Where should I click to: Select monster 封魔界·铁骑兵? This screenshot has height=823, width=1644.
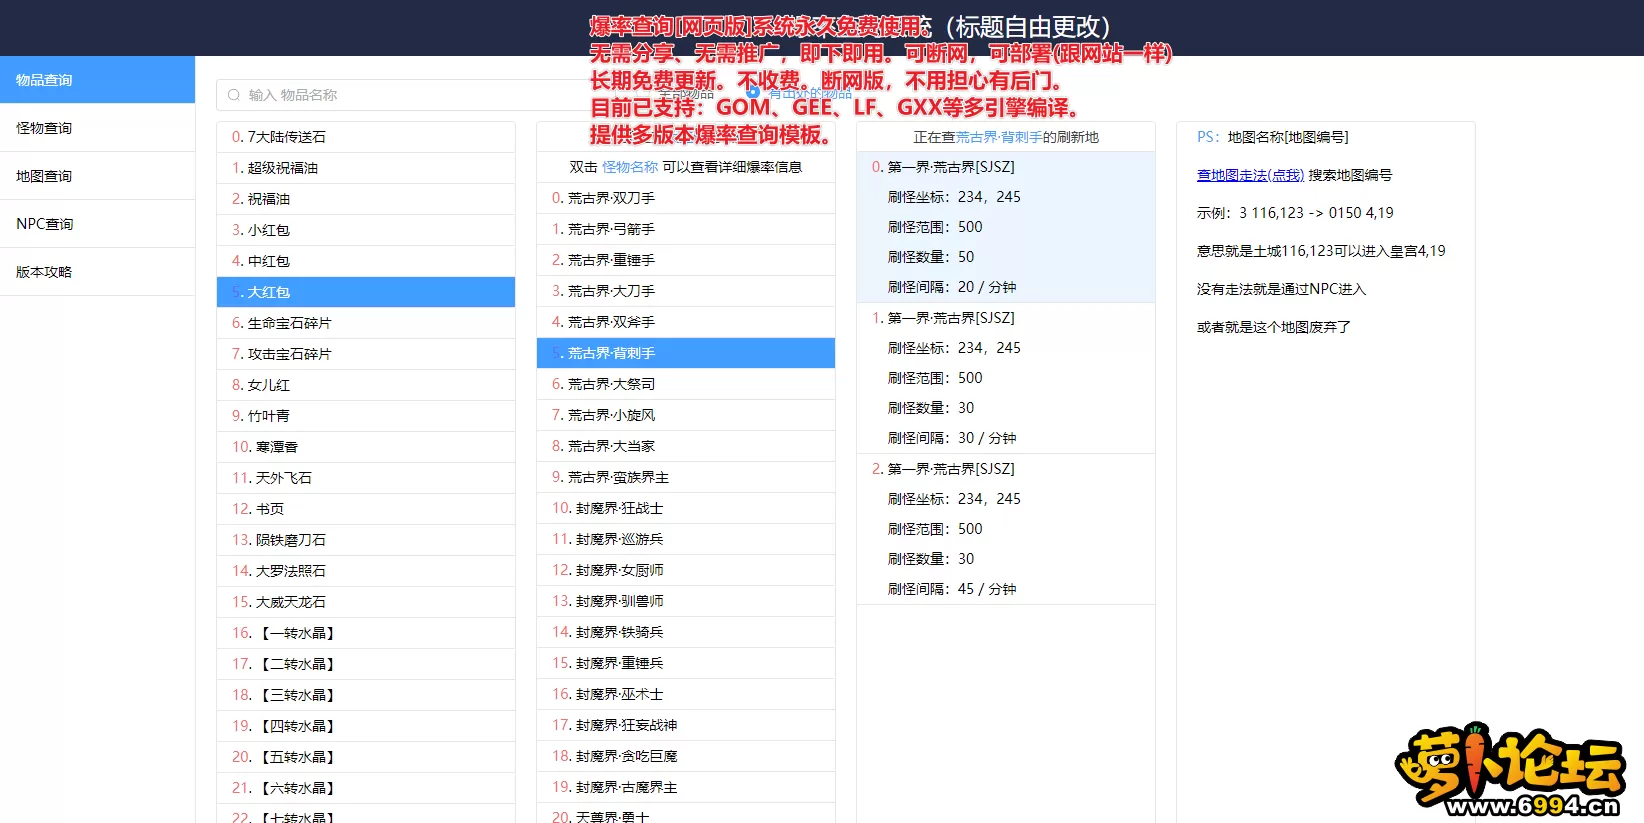tap(686, 632)
